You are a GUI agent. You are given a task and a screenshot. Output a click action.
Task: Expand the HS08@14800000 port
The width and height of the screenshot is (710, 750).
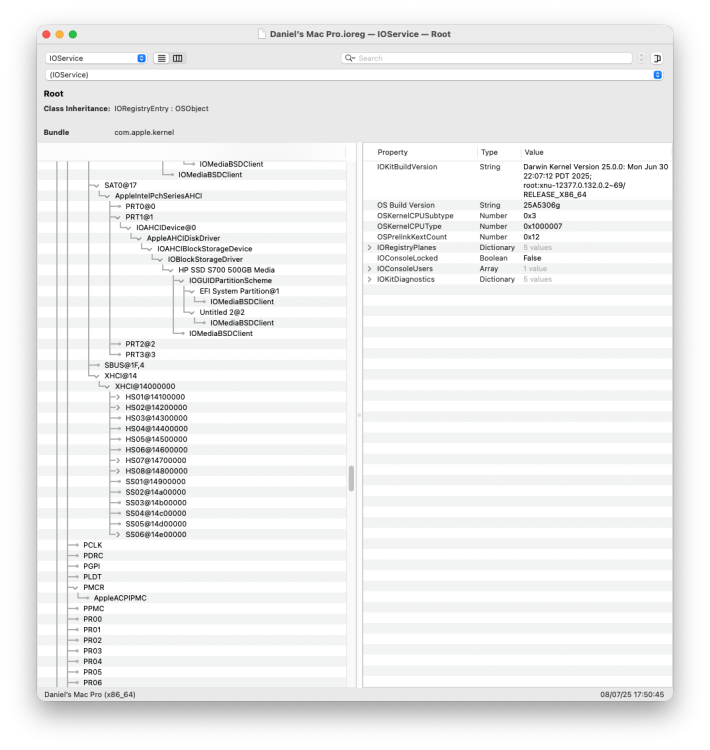pyautogui.click(x=118, y=471)
